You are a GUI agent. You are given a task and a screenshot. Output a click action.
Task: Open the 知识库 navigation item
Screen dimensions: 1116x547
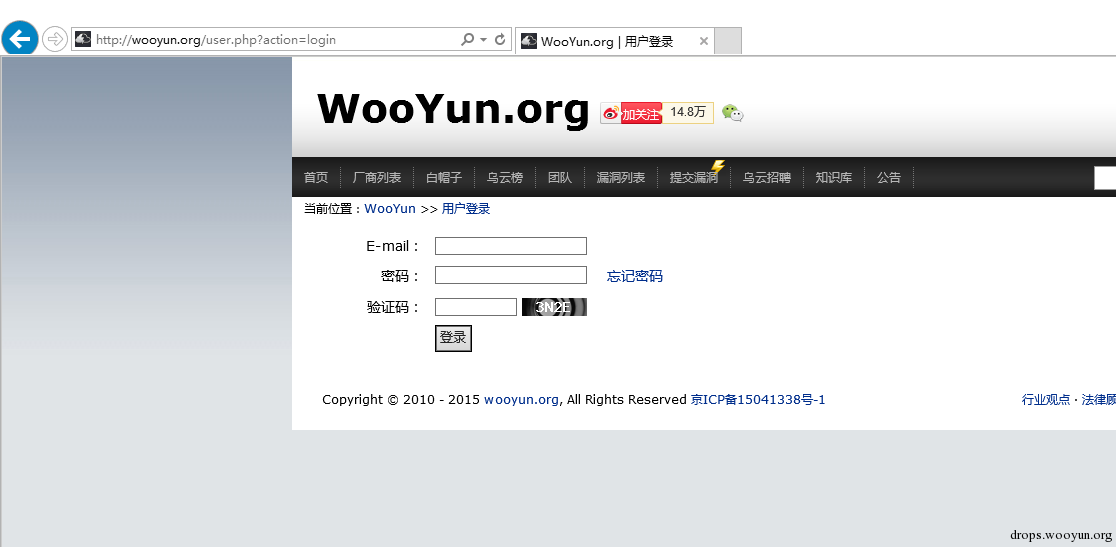tap(833, 177)
